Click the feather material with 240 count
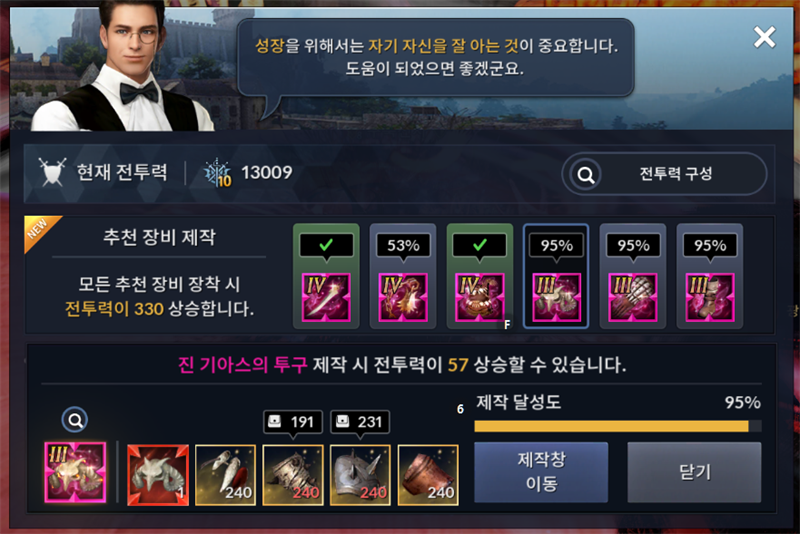The width and height of the screenshot is (800, 534). (226, 475)
